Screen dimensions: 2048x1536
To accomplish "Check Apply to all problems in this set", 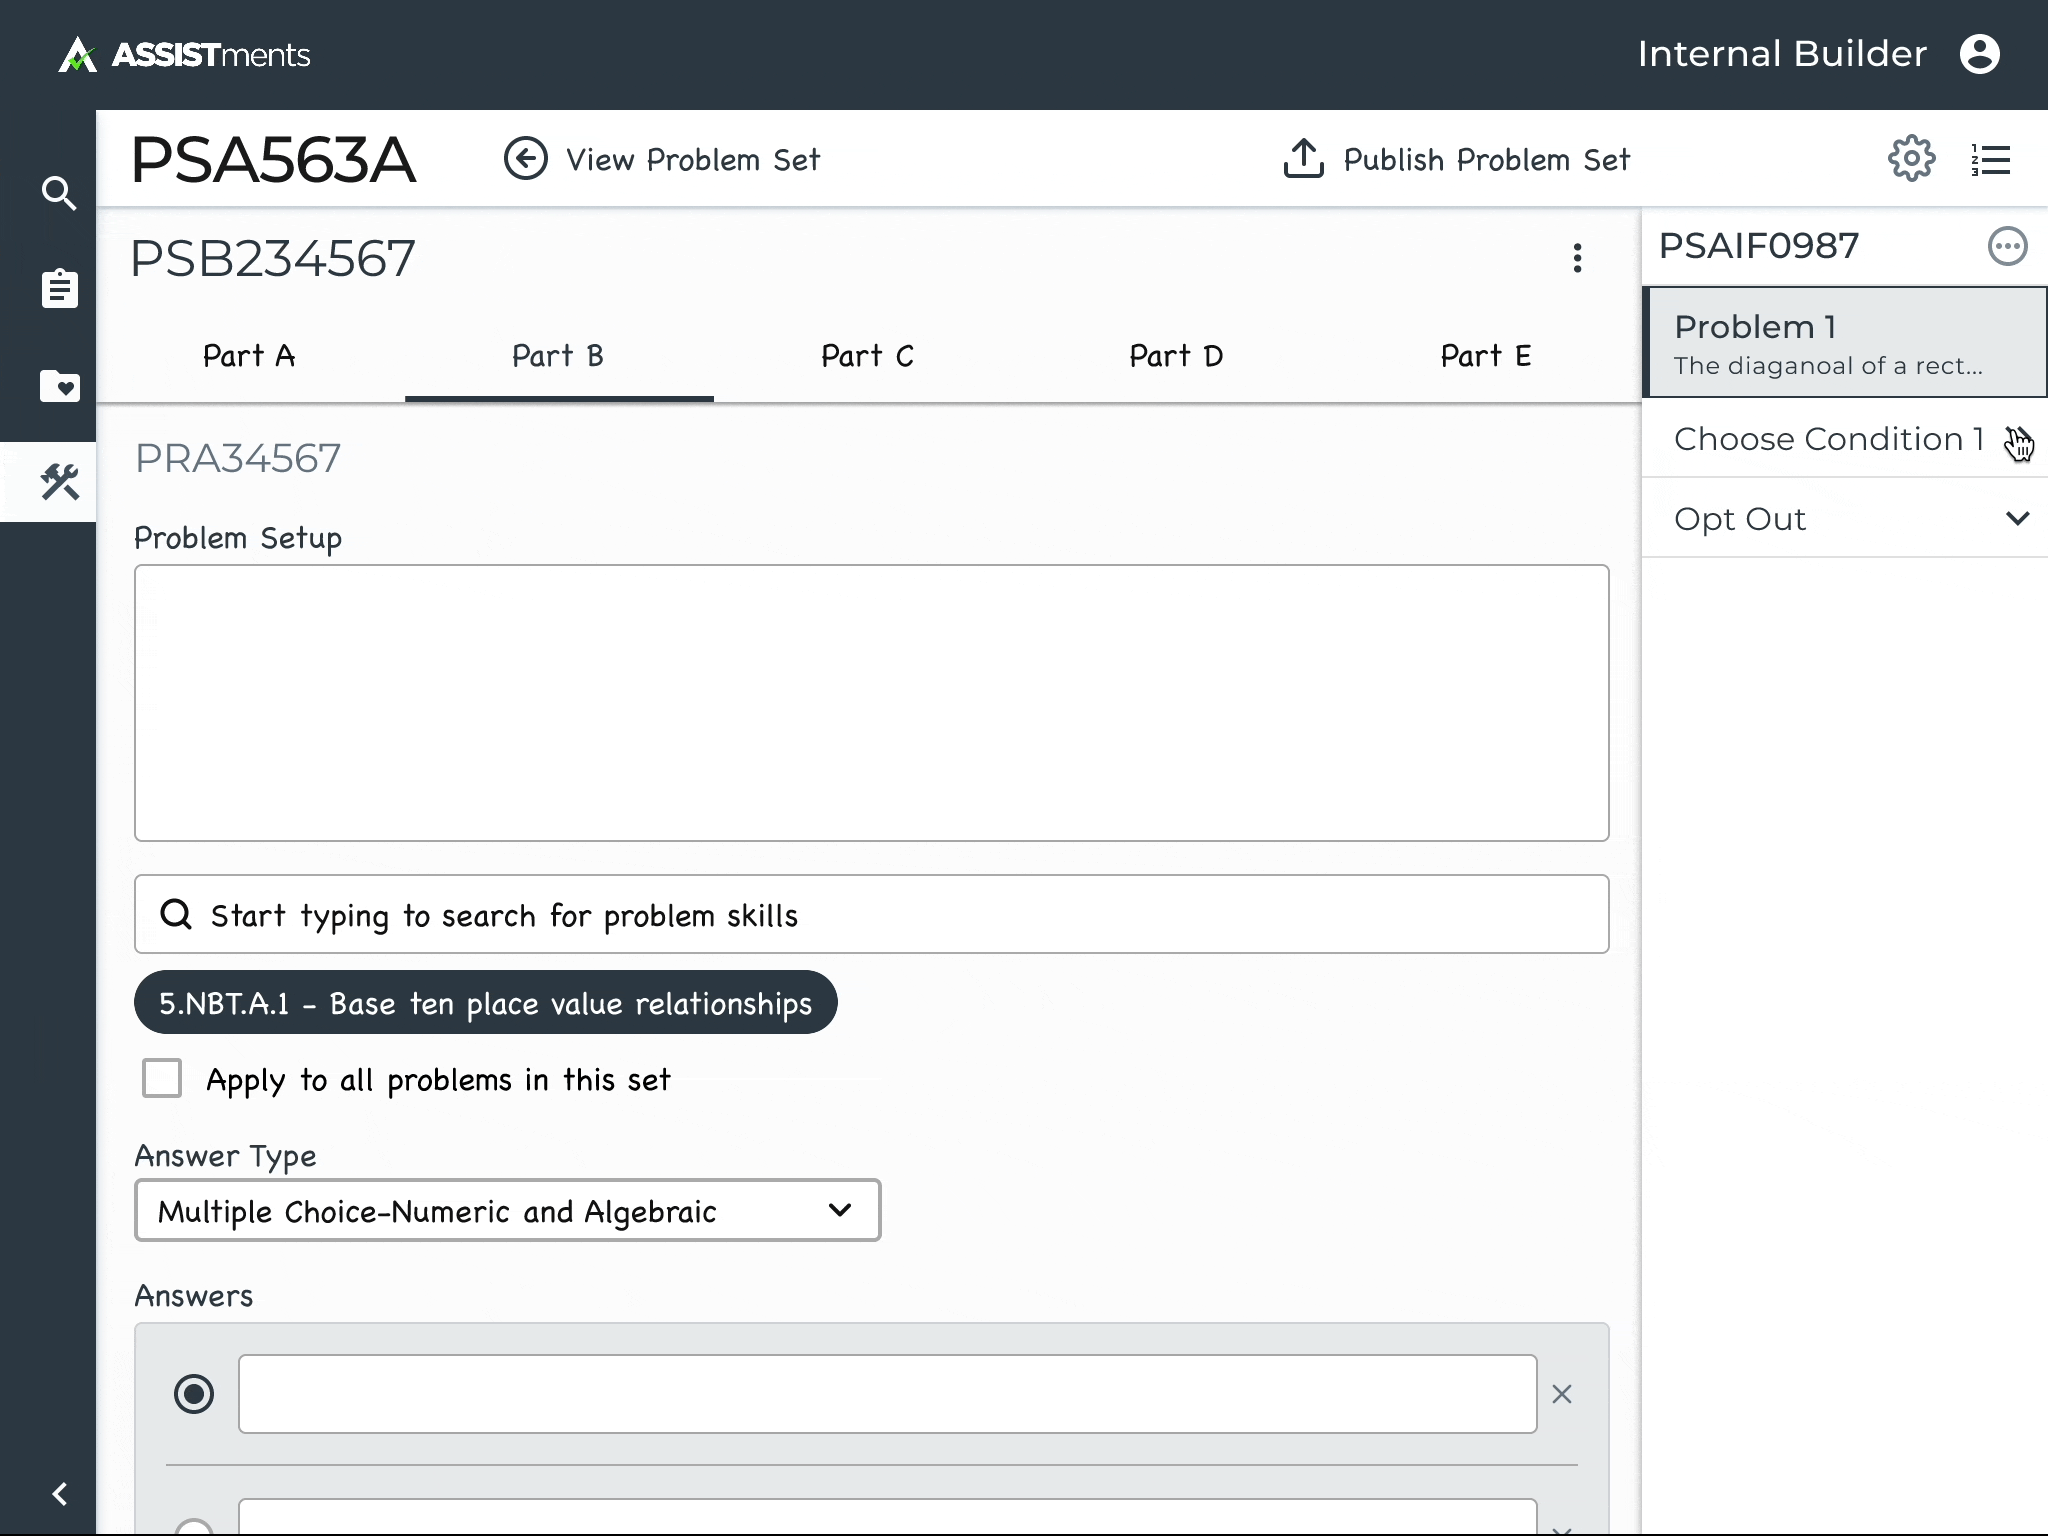I will [162, 1079].
